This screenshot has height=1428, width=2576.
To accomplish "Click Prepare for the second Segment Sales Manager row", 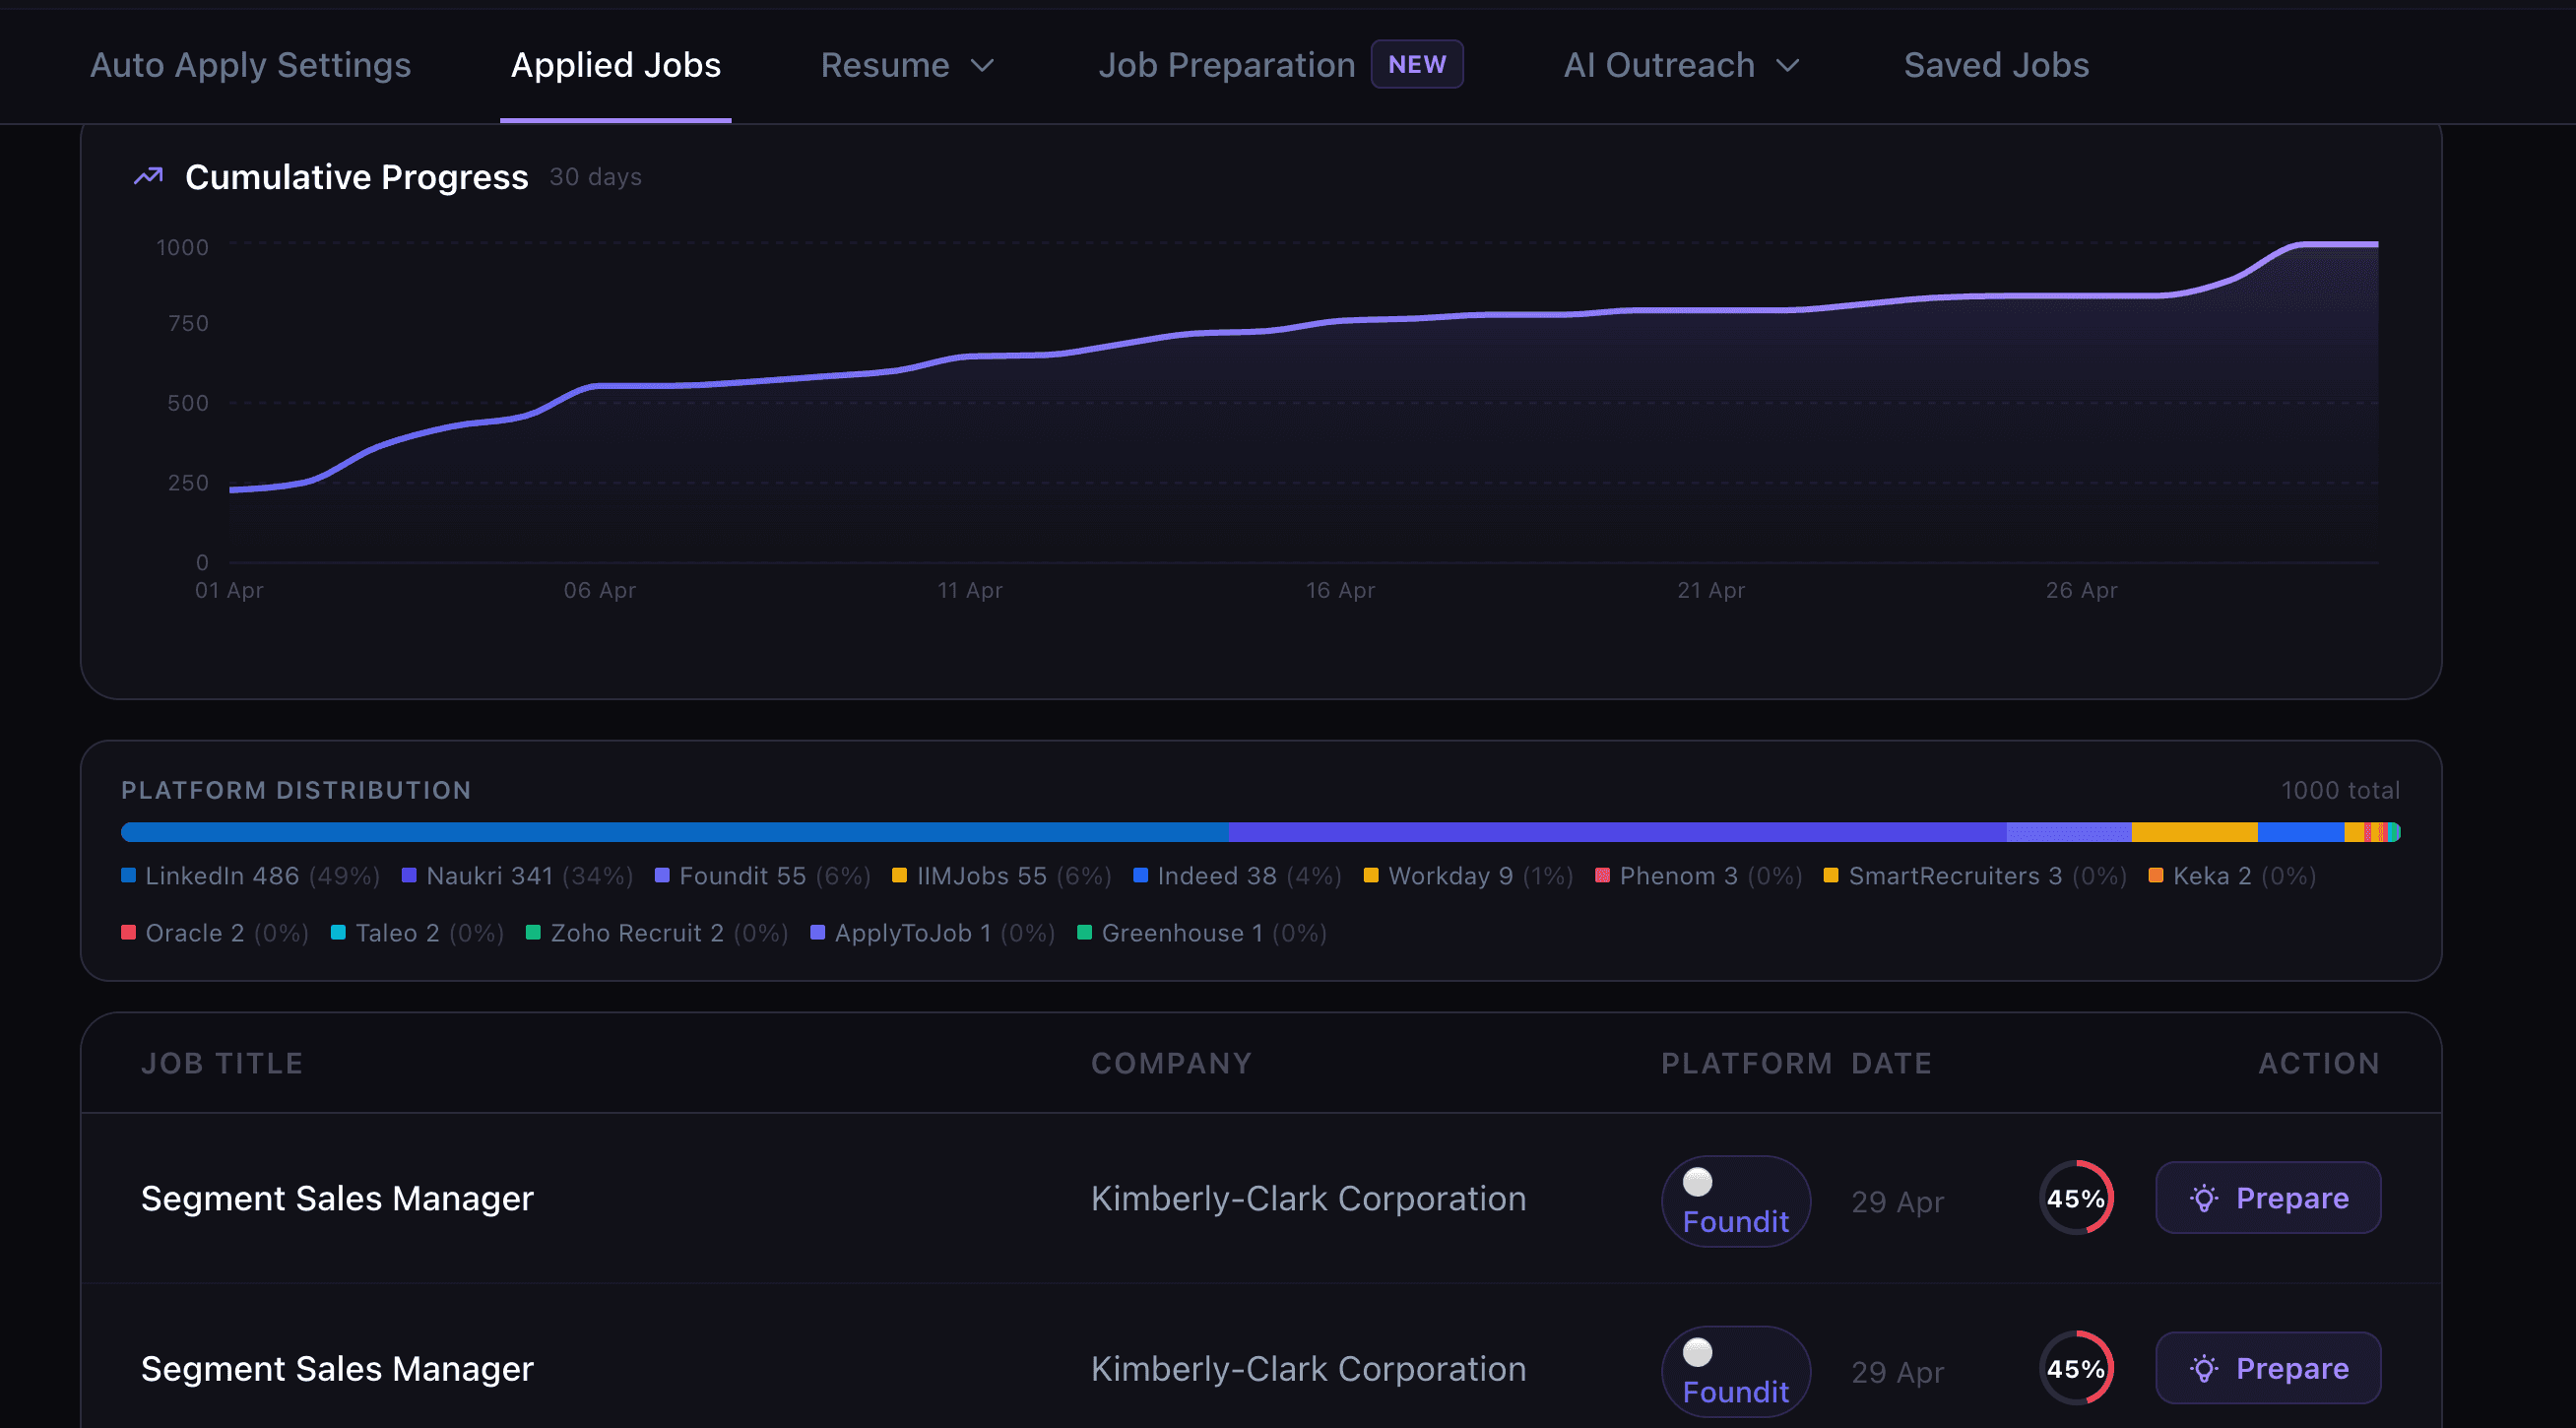I will 2268,1367.
